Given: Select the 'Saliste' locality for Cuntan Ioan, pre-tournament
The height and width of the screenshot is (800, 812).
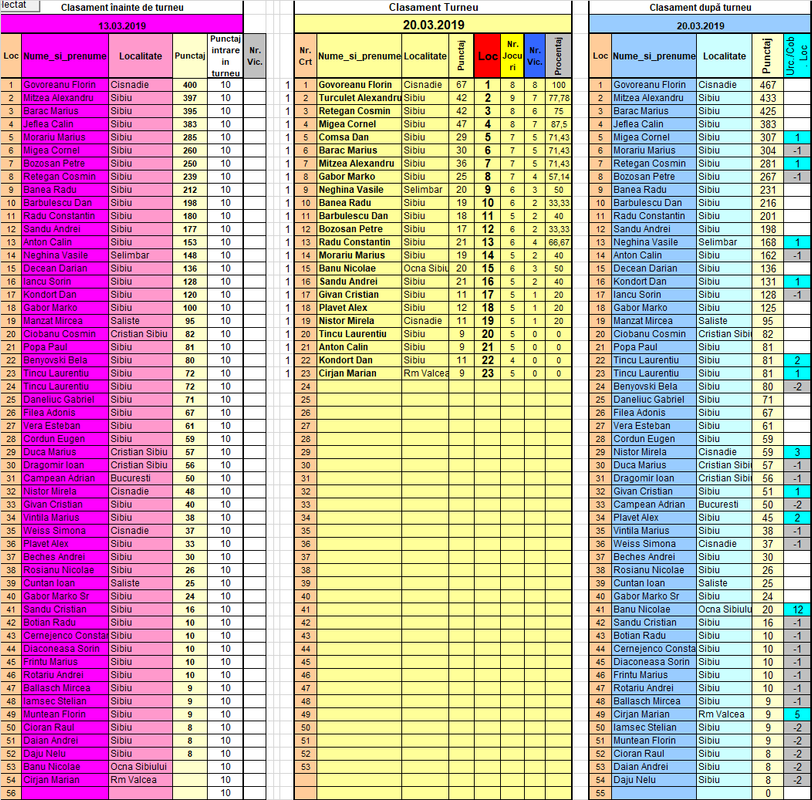Looking at the screenshot, I should point(140,583).
